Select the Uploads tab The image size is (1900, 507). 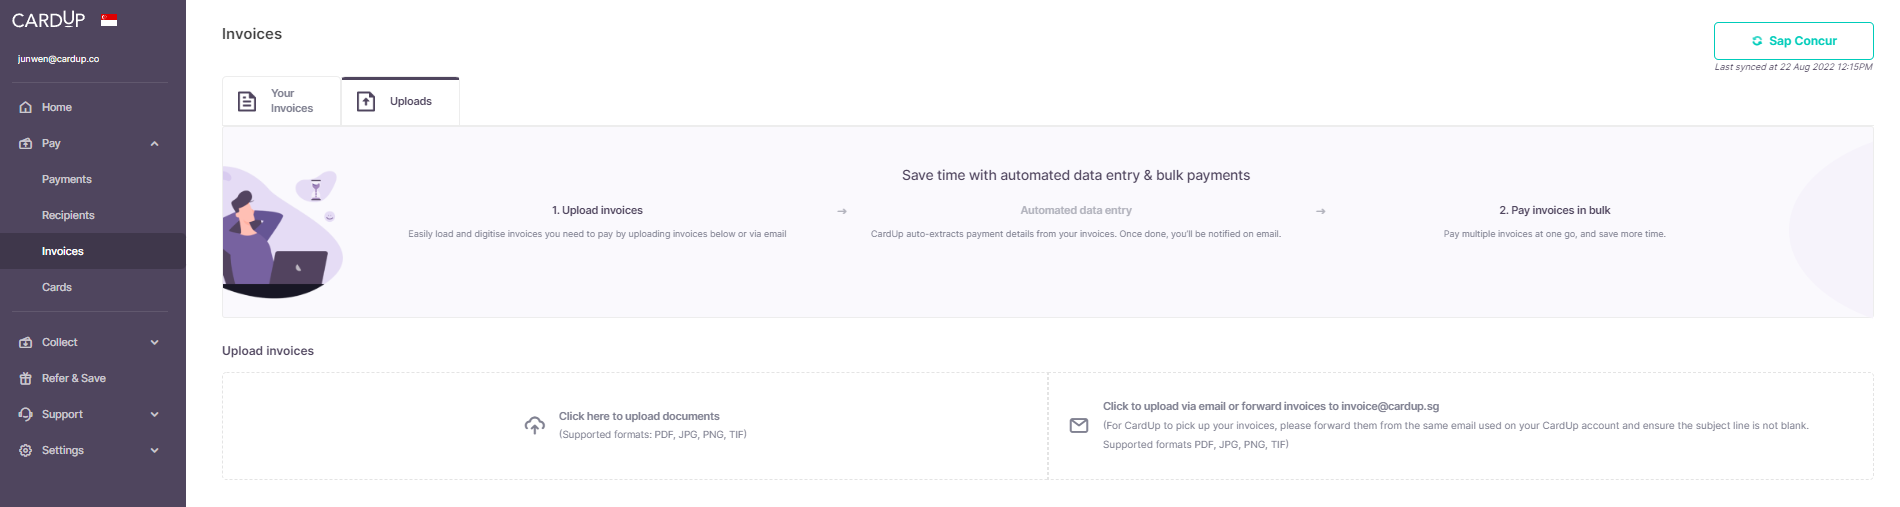(400, 102)
